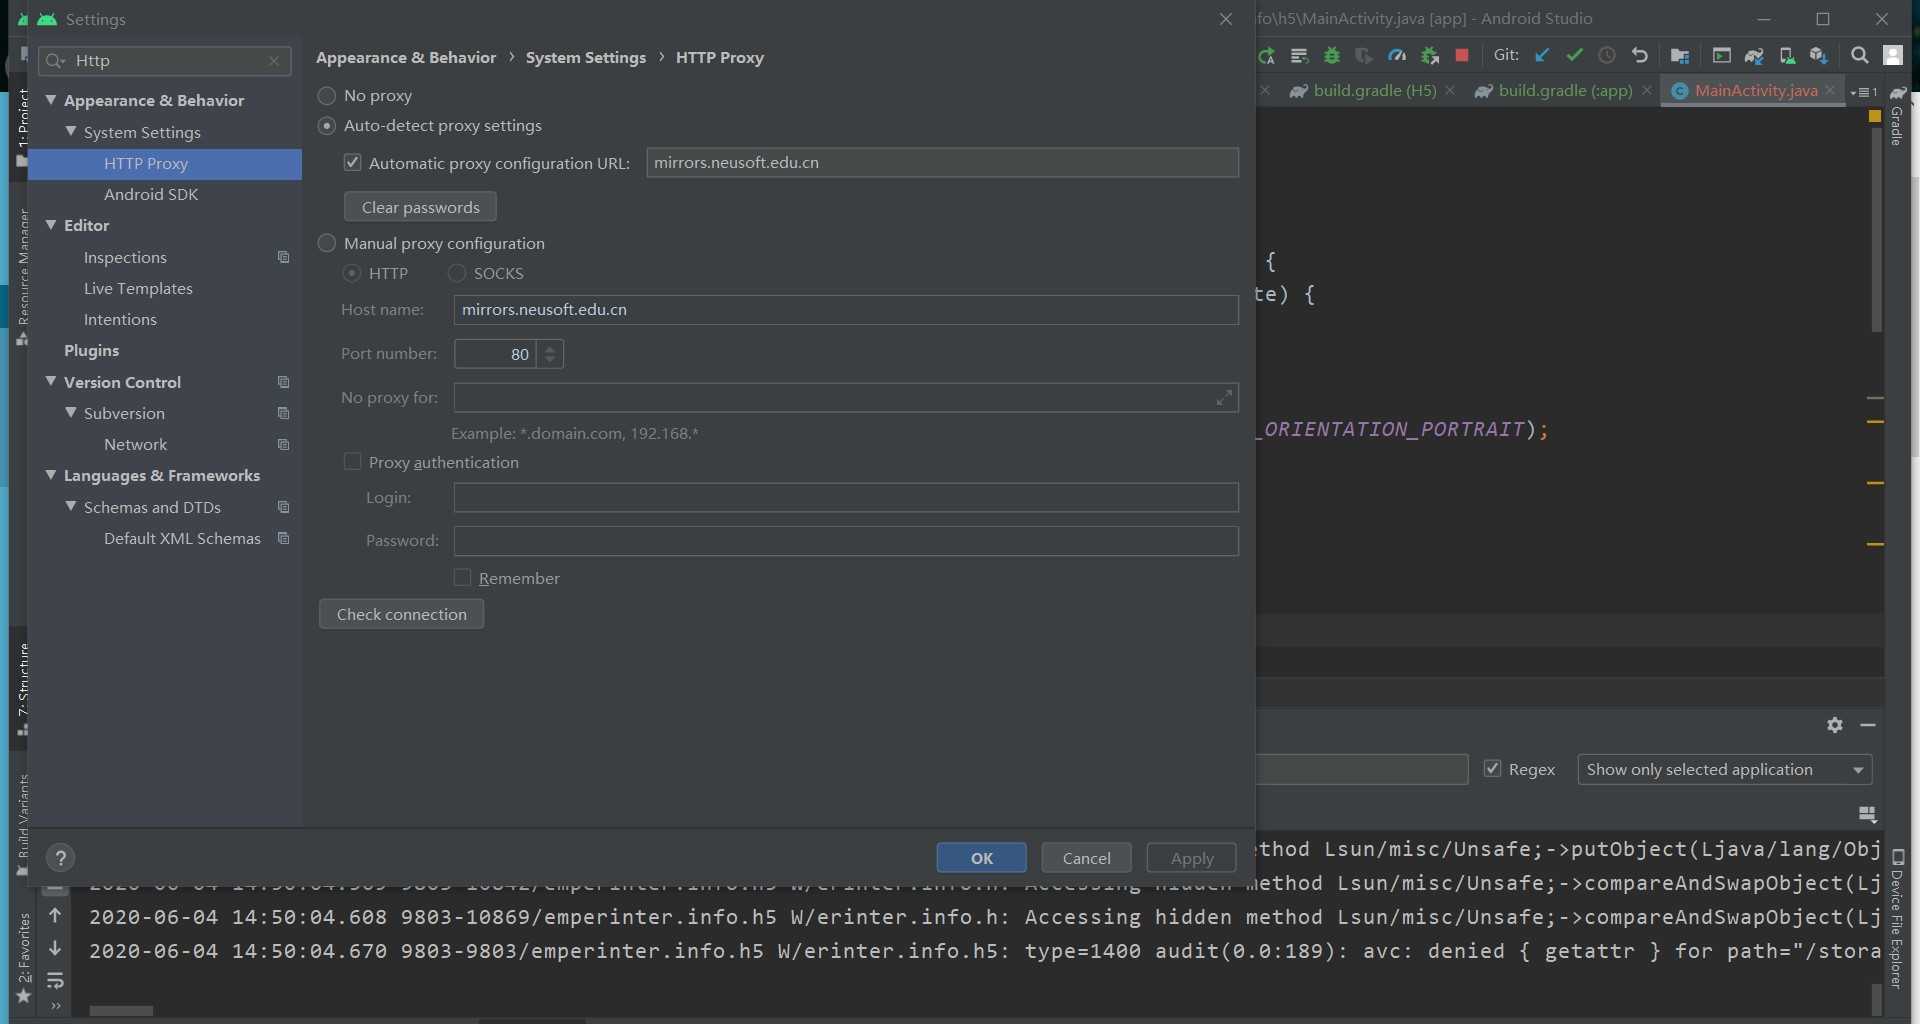Tick the Remember password checkbox
This screenshot has width=1920, height=1024.
pos(462,577)
